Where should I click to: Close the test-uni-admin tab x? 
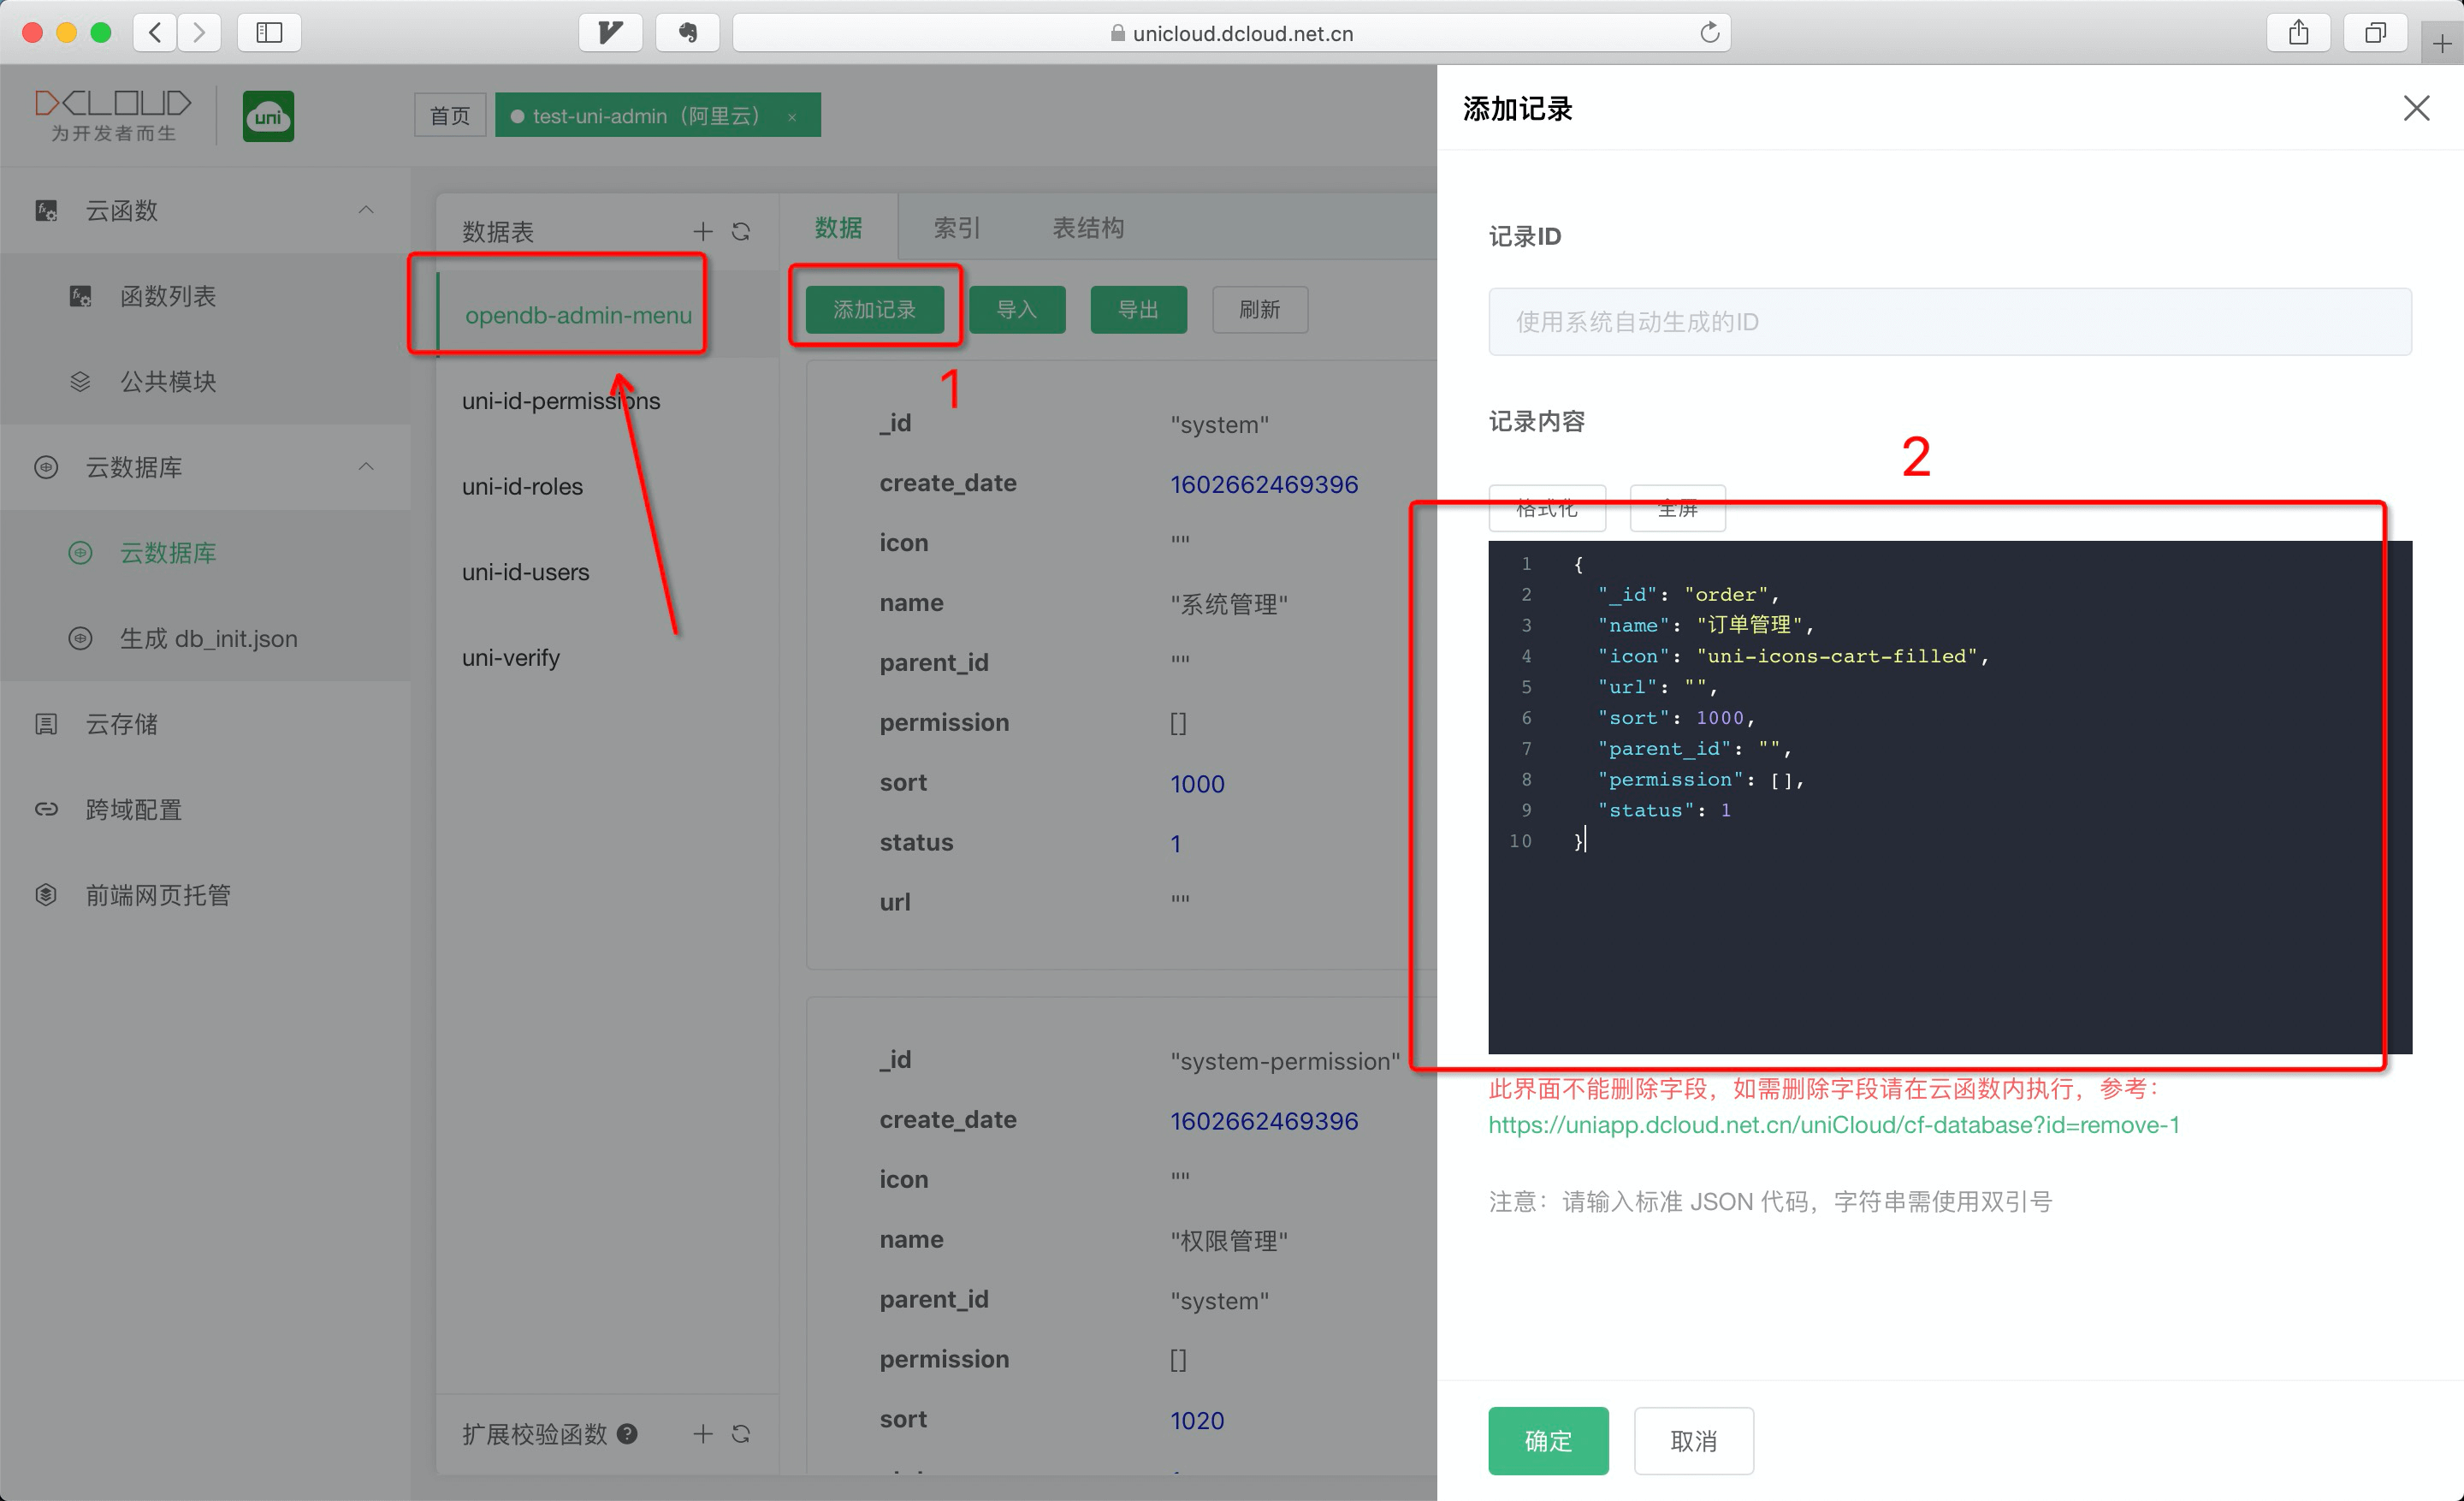792,117
